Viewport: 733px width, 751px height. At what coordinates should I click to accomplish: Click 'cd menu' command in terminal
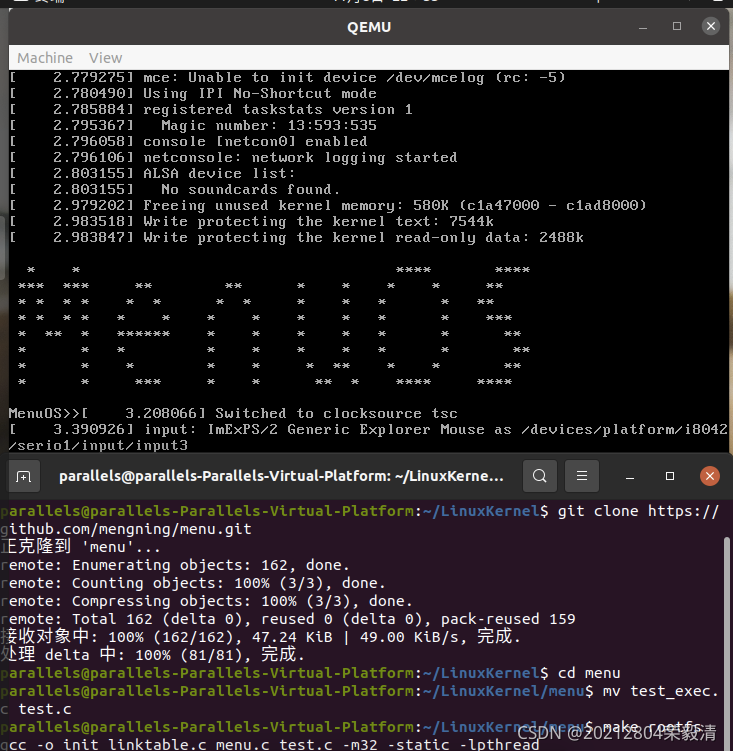pyautogui.click(x=589, y=673)
